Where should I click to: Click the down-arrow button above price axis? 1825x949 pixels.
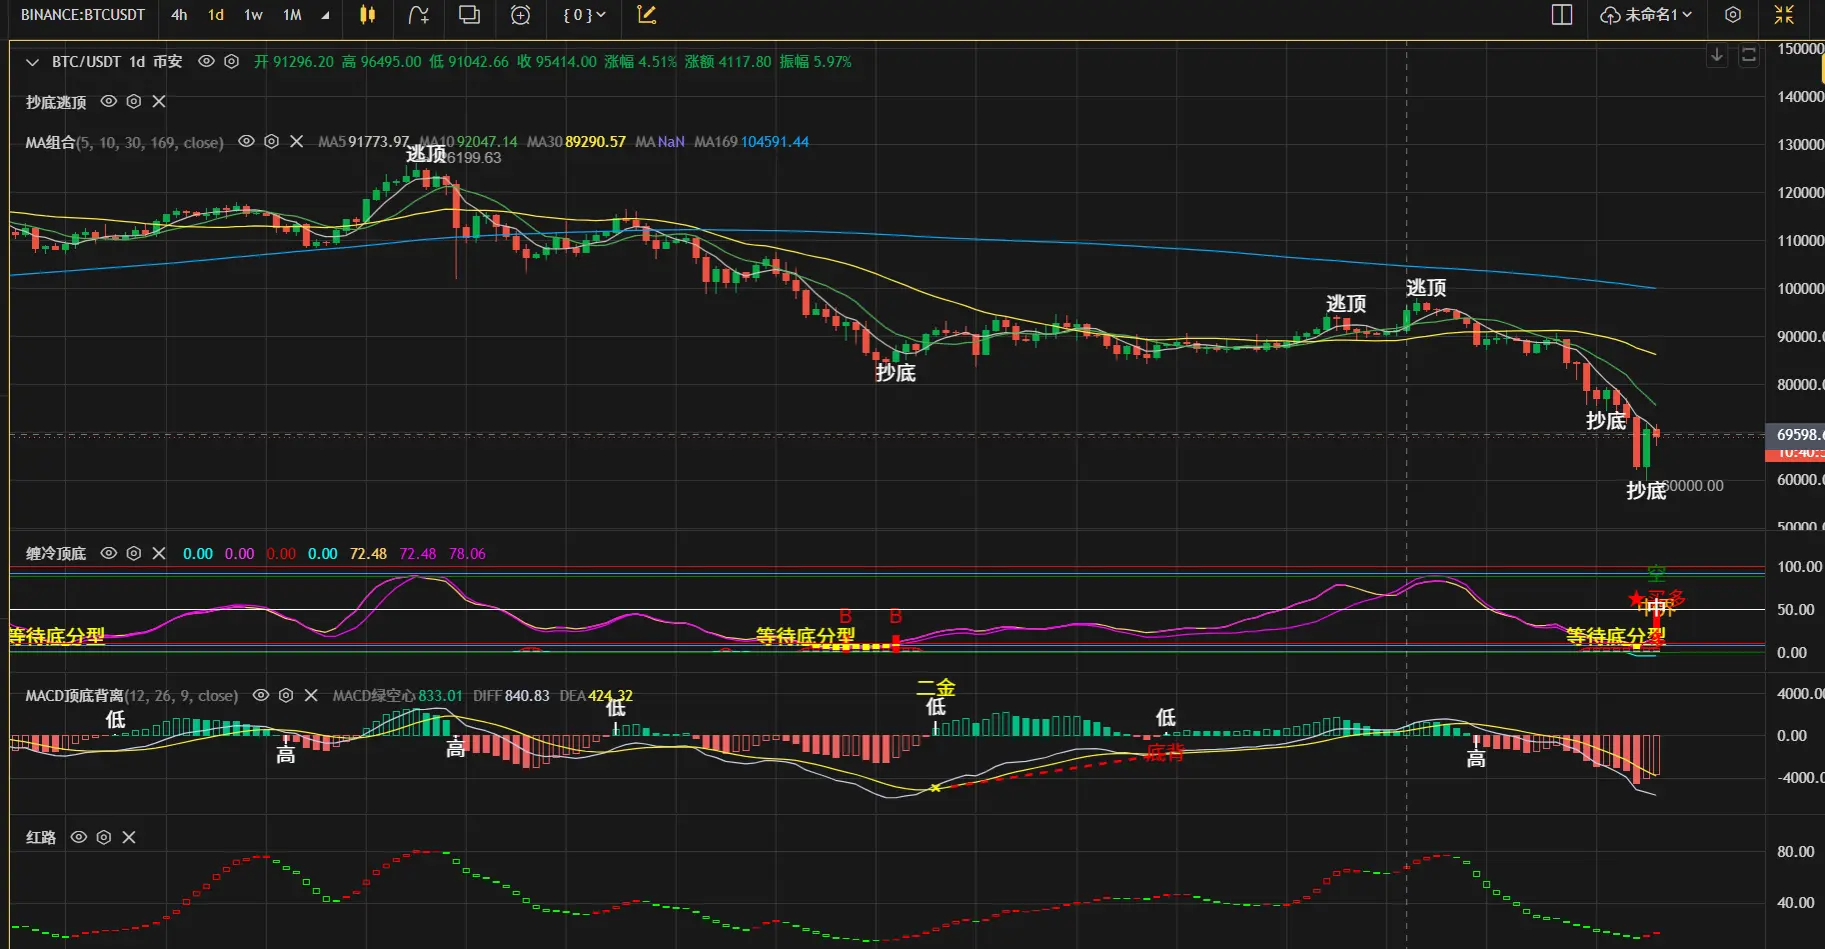1717,55
